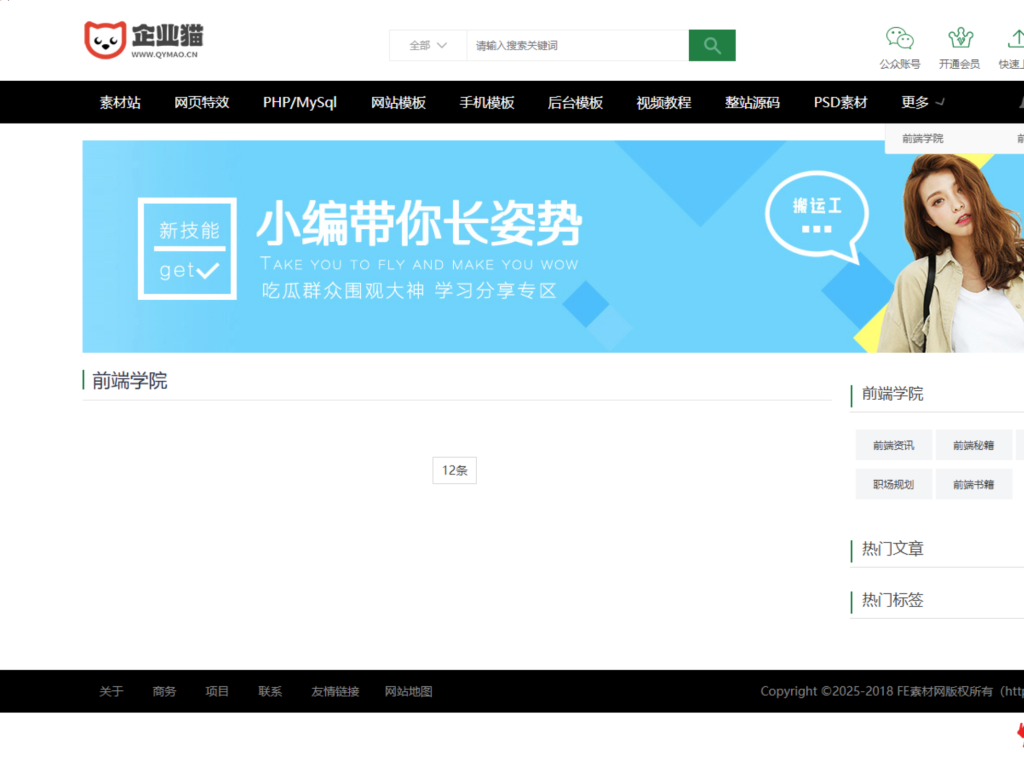Click the 12条 pagination button
The image size is (1024, 781).
(454, 469)
